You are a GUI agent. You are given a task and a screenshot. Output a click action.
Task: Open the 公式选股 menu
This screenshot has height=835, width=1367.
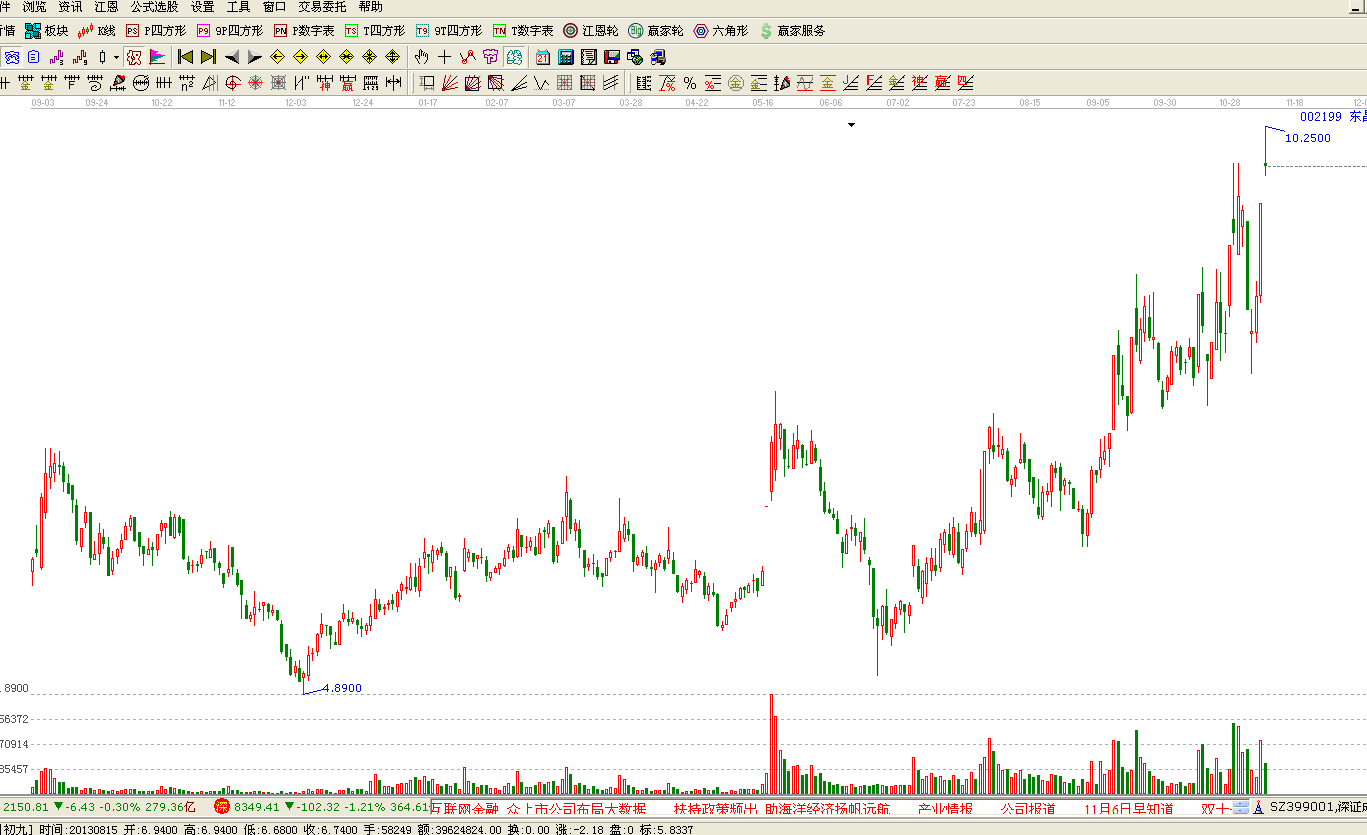click(155, 7)
